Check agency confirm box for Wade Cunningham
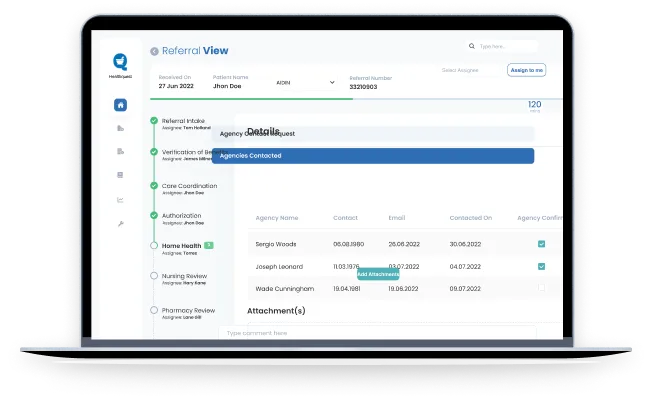 point(541,288)
